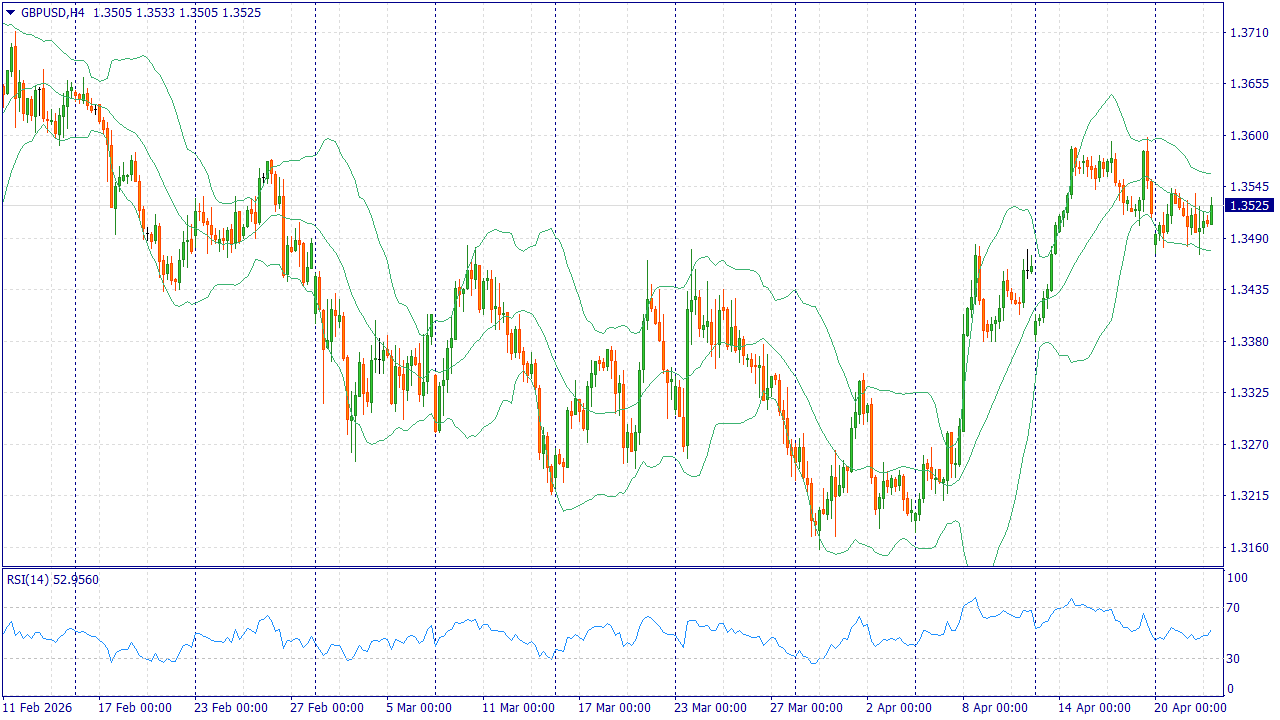This screenshot has width=1280, height=720.
Task: Click the OHLC values in the chart header
Action: [x=177, y=13]
